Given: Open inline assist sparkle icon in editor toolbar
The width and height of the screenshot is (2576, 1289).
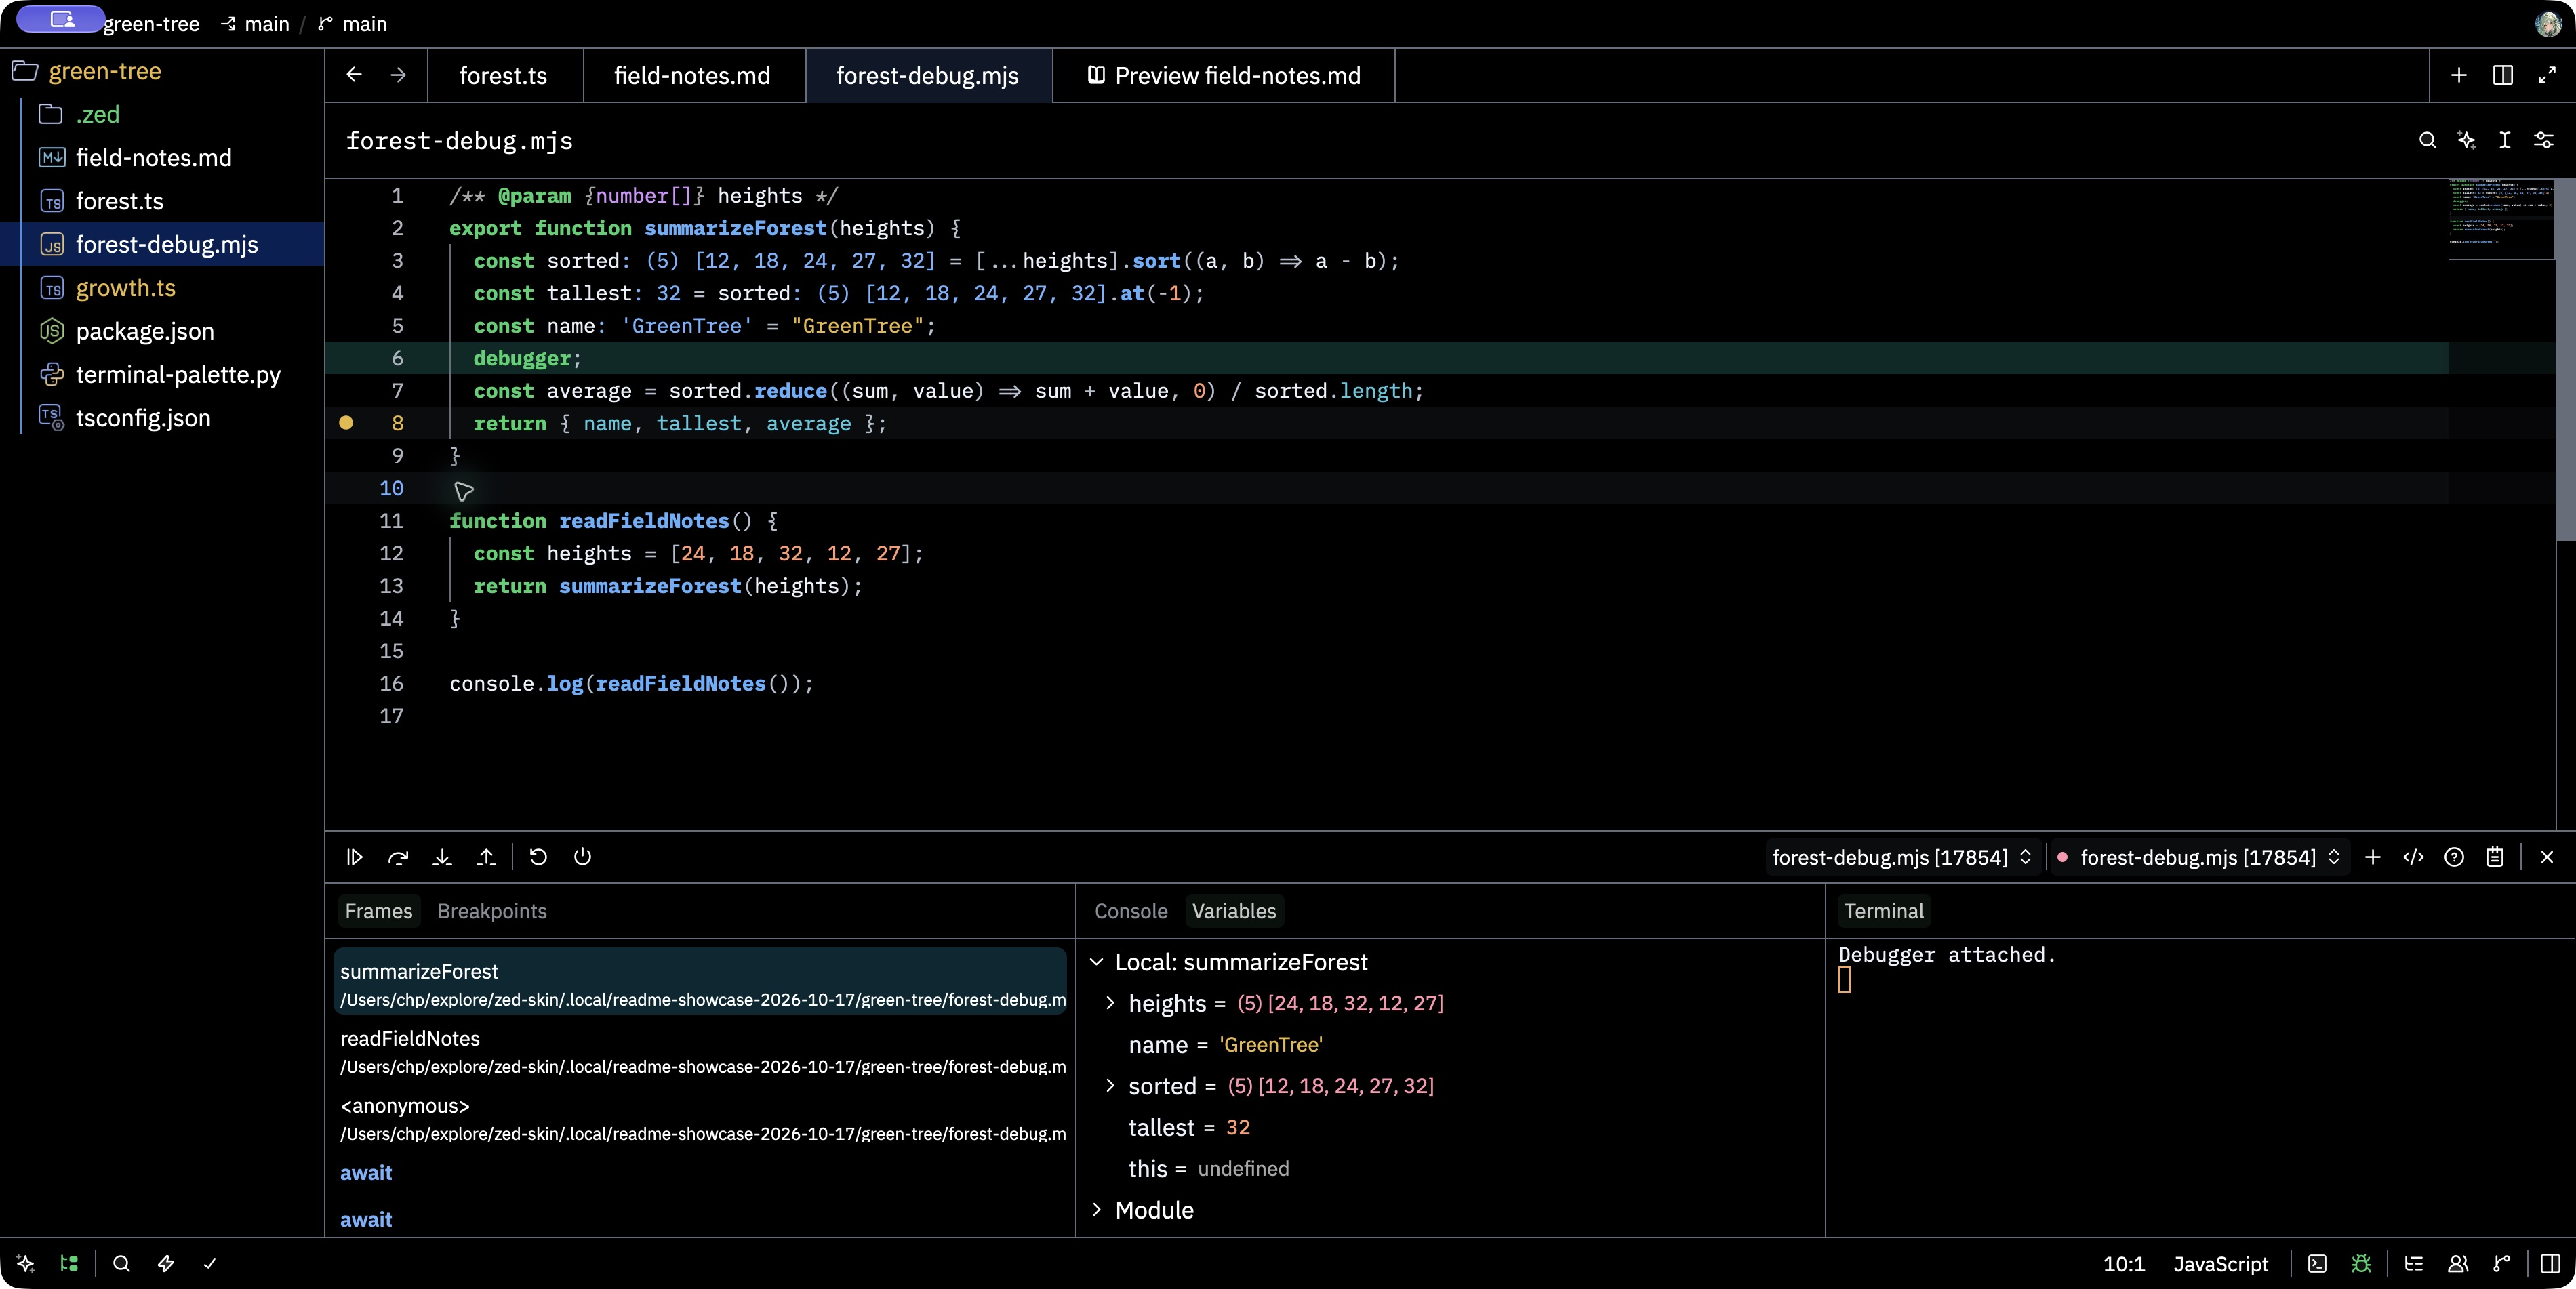Looking at the screenshot, I should (2466, 140).
